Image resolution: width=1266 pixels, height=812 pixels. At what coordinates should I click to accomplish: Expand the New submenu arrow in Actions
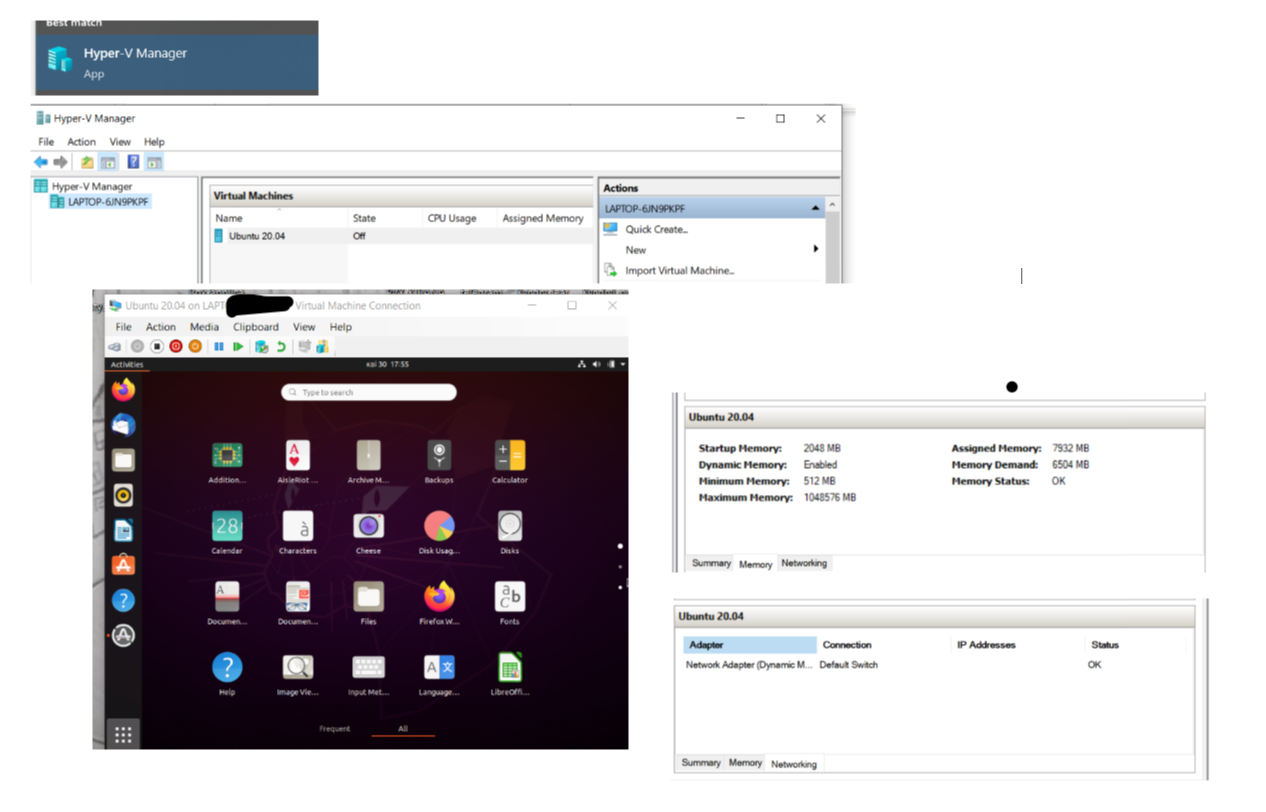(x=816, y=250)
